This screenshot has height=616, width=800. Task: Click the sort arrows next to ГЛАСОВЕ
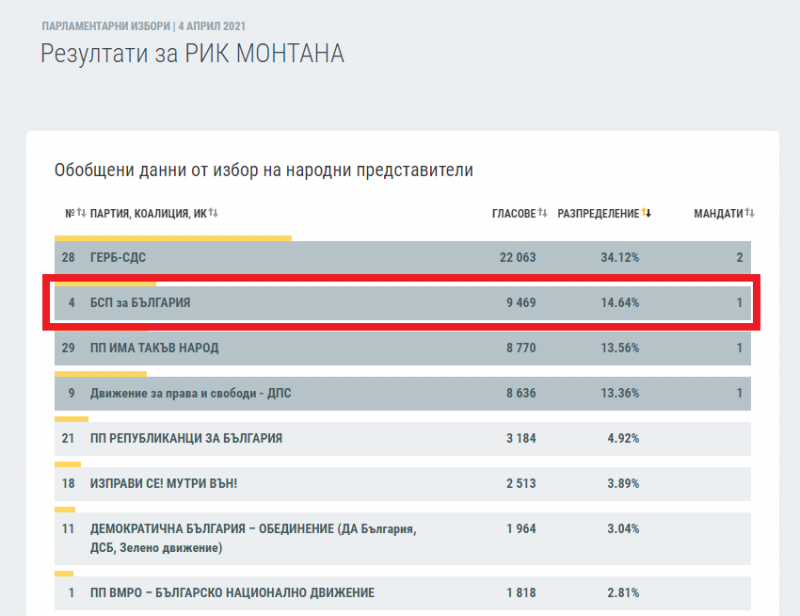click(543, 213)
